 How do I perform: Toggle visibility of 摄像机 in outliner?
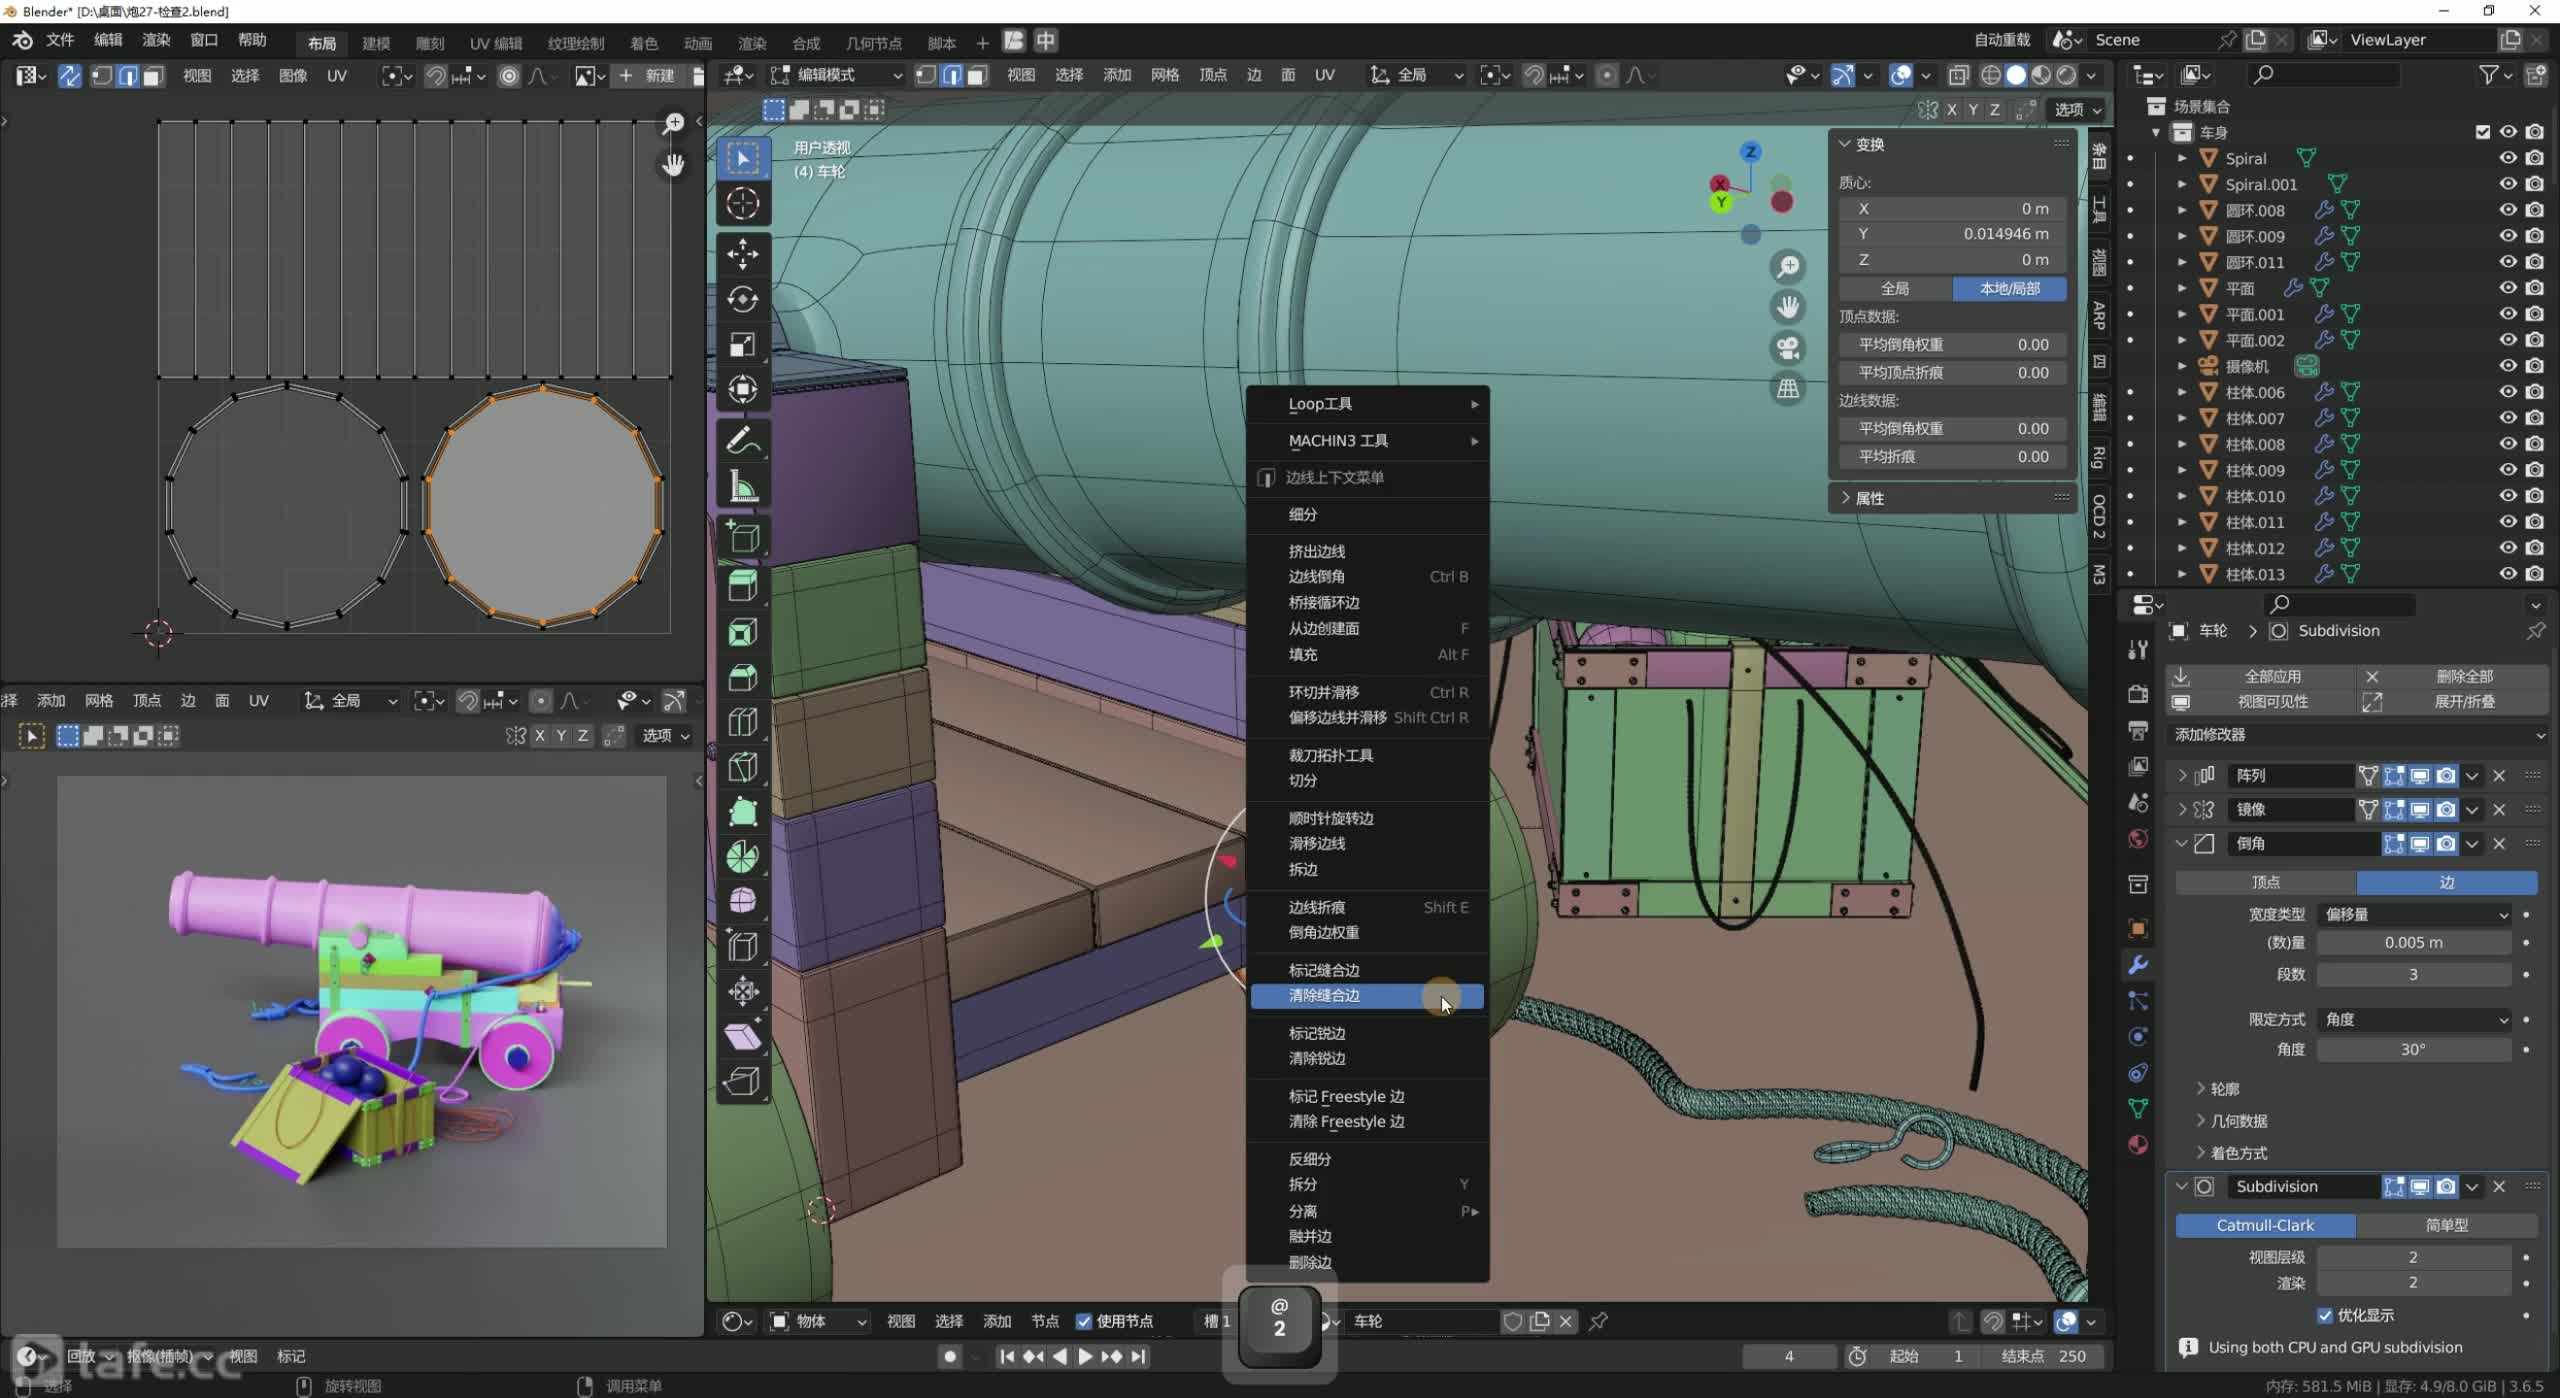[x=2507, y=366]
